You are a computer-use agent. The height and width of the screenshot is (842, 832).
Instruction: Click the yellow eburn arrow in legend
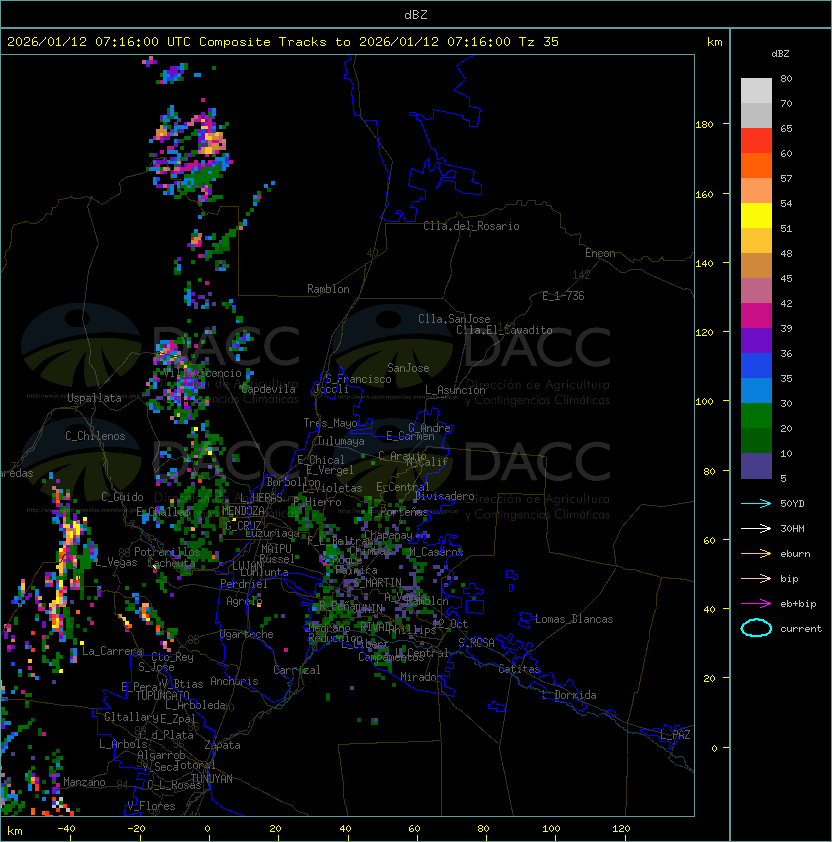[x=756, y=554]
